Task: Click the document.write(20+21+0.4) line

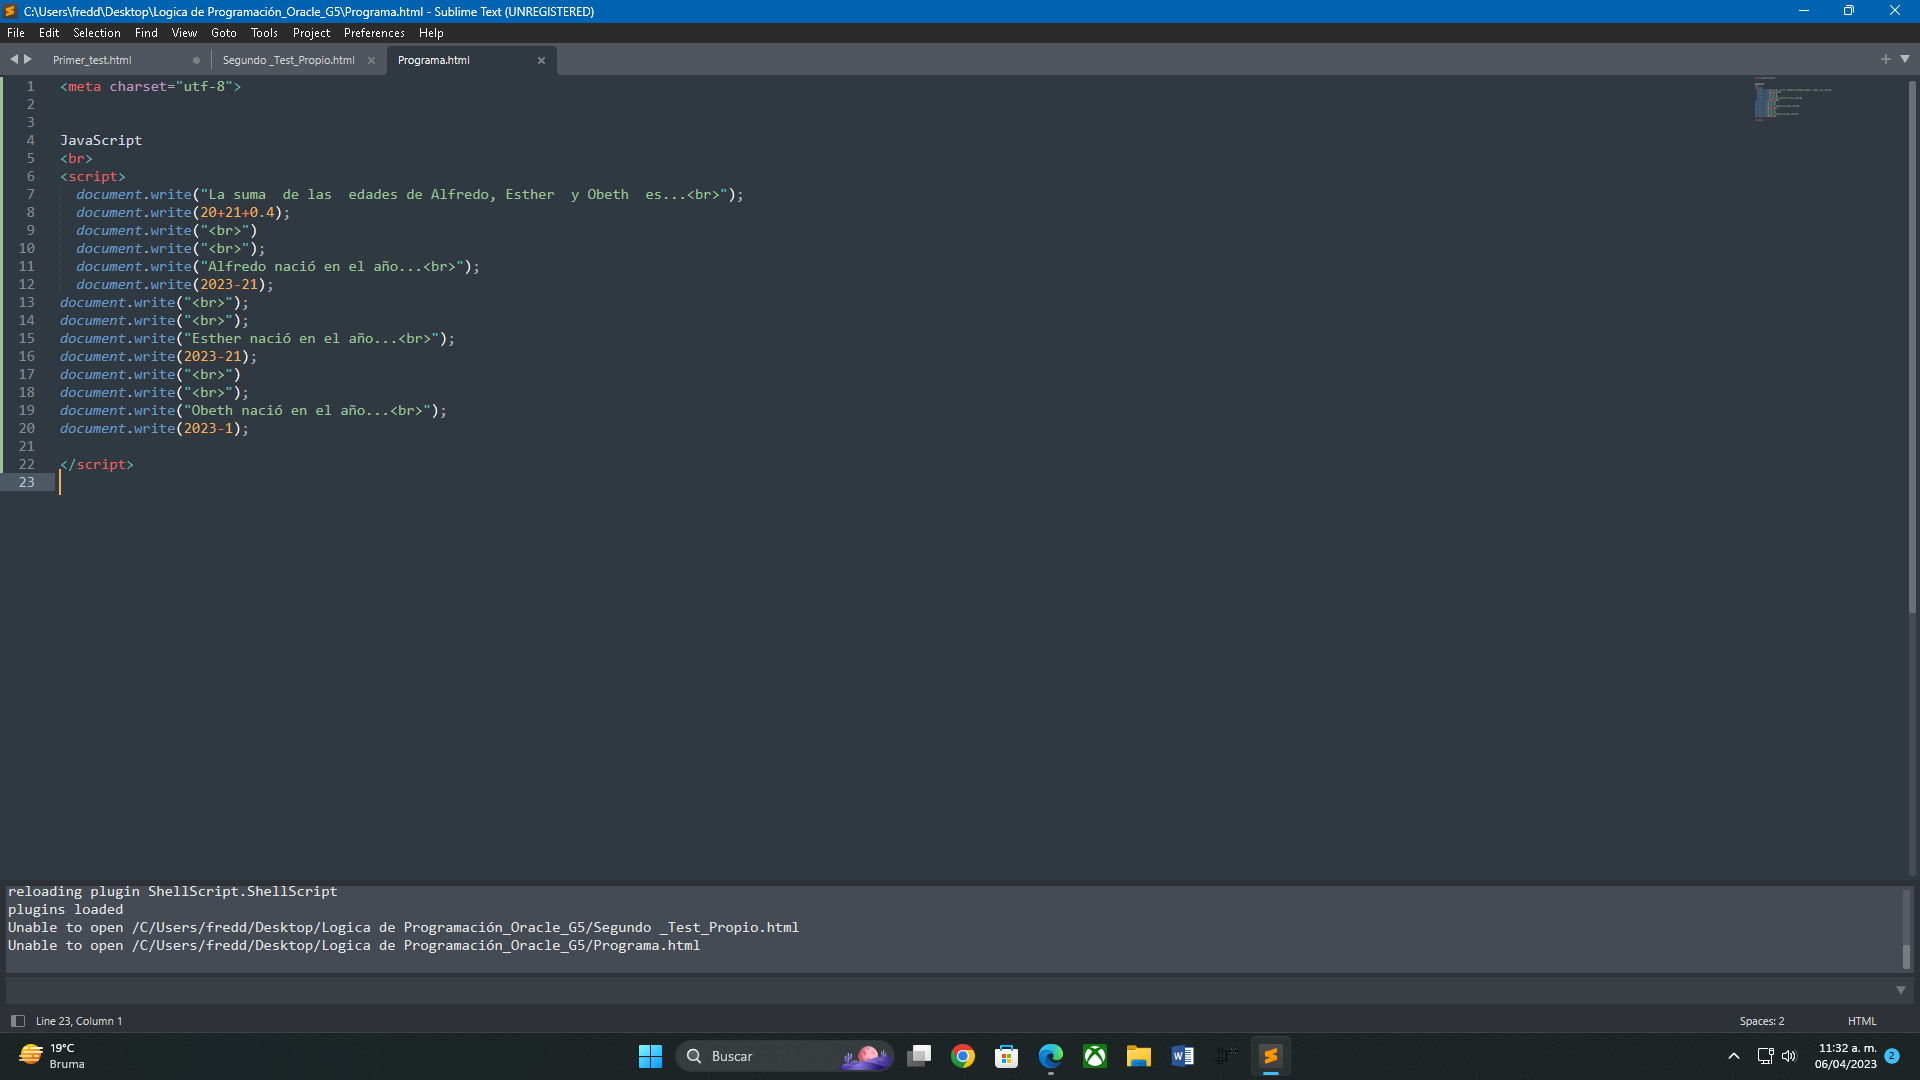Action: (x=183, y=213)
